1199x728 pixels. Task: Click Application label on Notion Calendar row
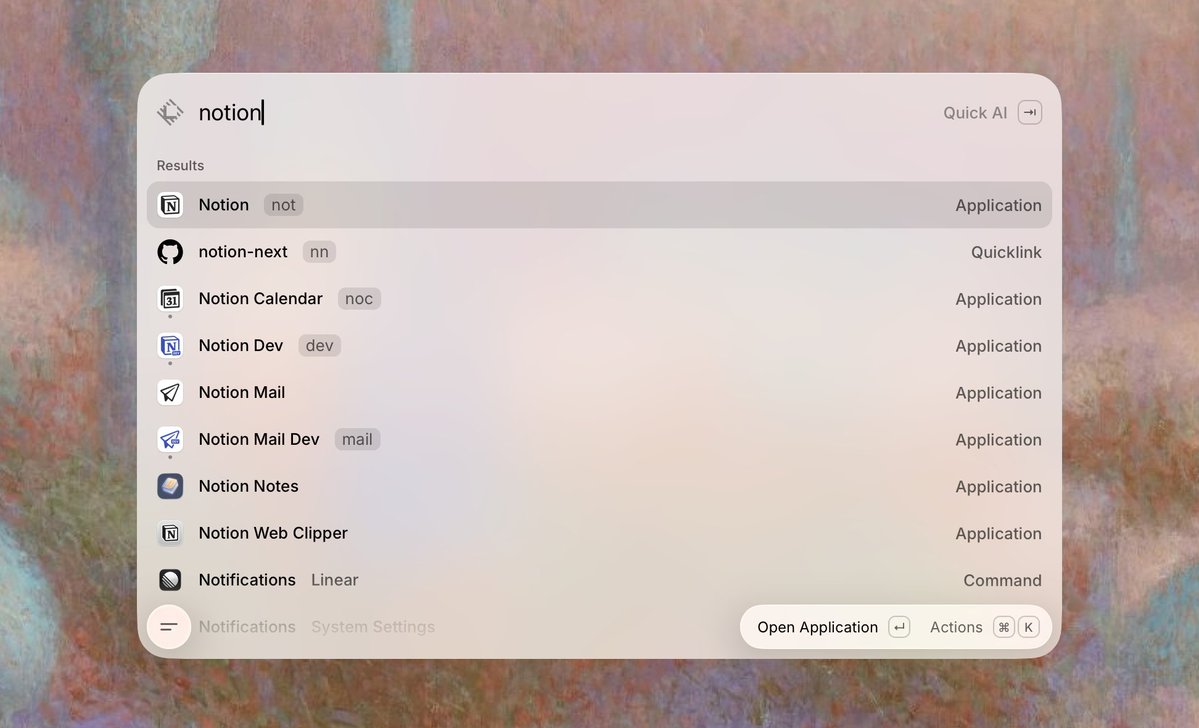click(x=998, y=299)
